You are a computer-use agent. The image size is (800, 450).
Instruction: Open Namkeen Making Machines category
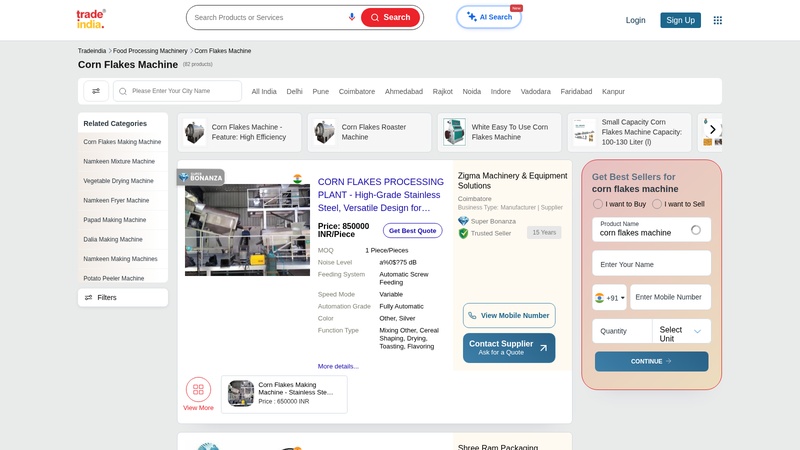point(120,259)
